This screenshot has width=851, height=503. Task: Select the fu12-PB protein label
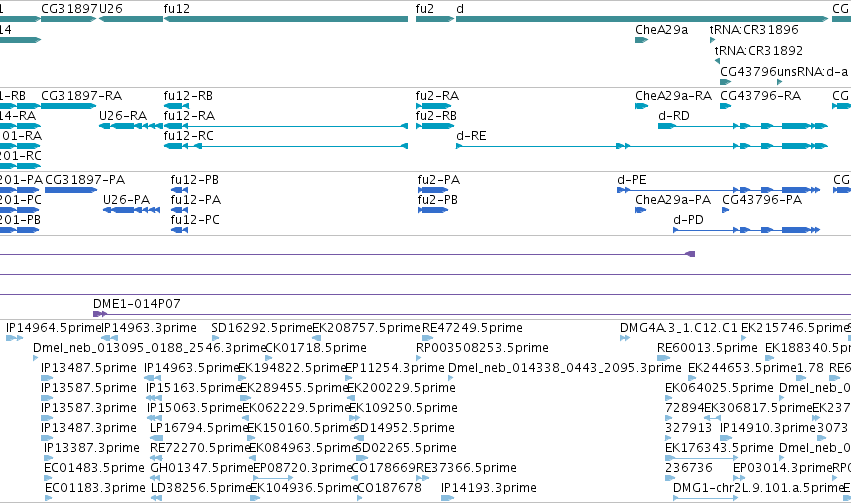(195, 180)
